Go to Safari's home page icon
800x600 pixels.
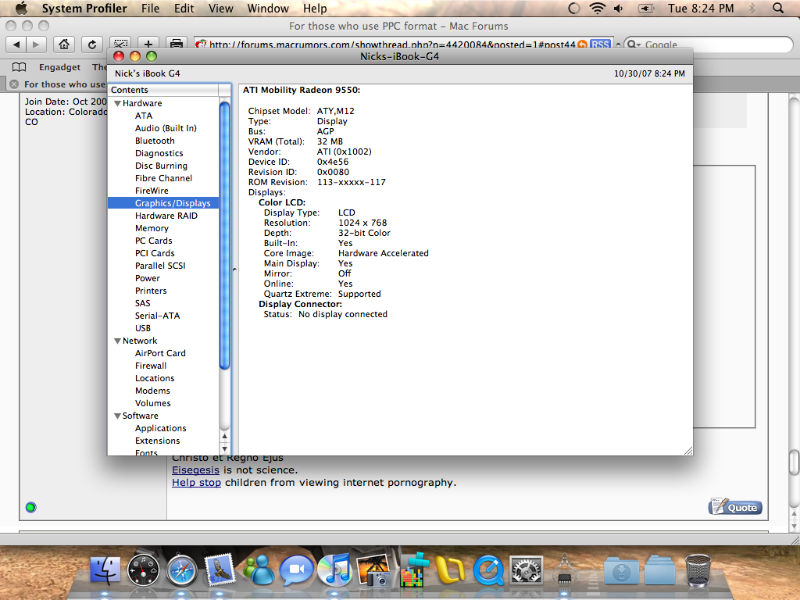click(64, 44)
